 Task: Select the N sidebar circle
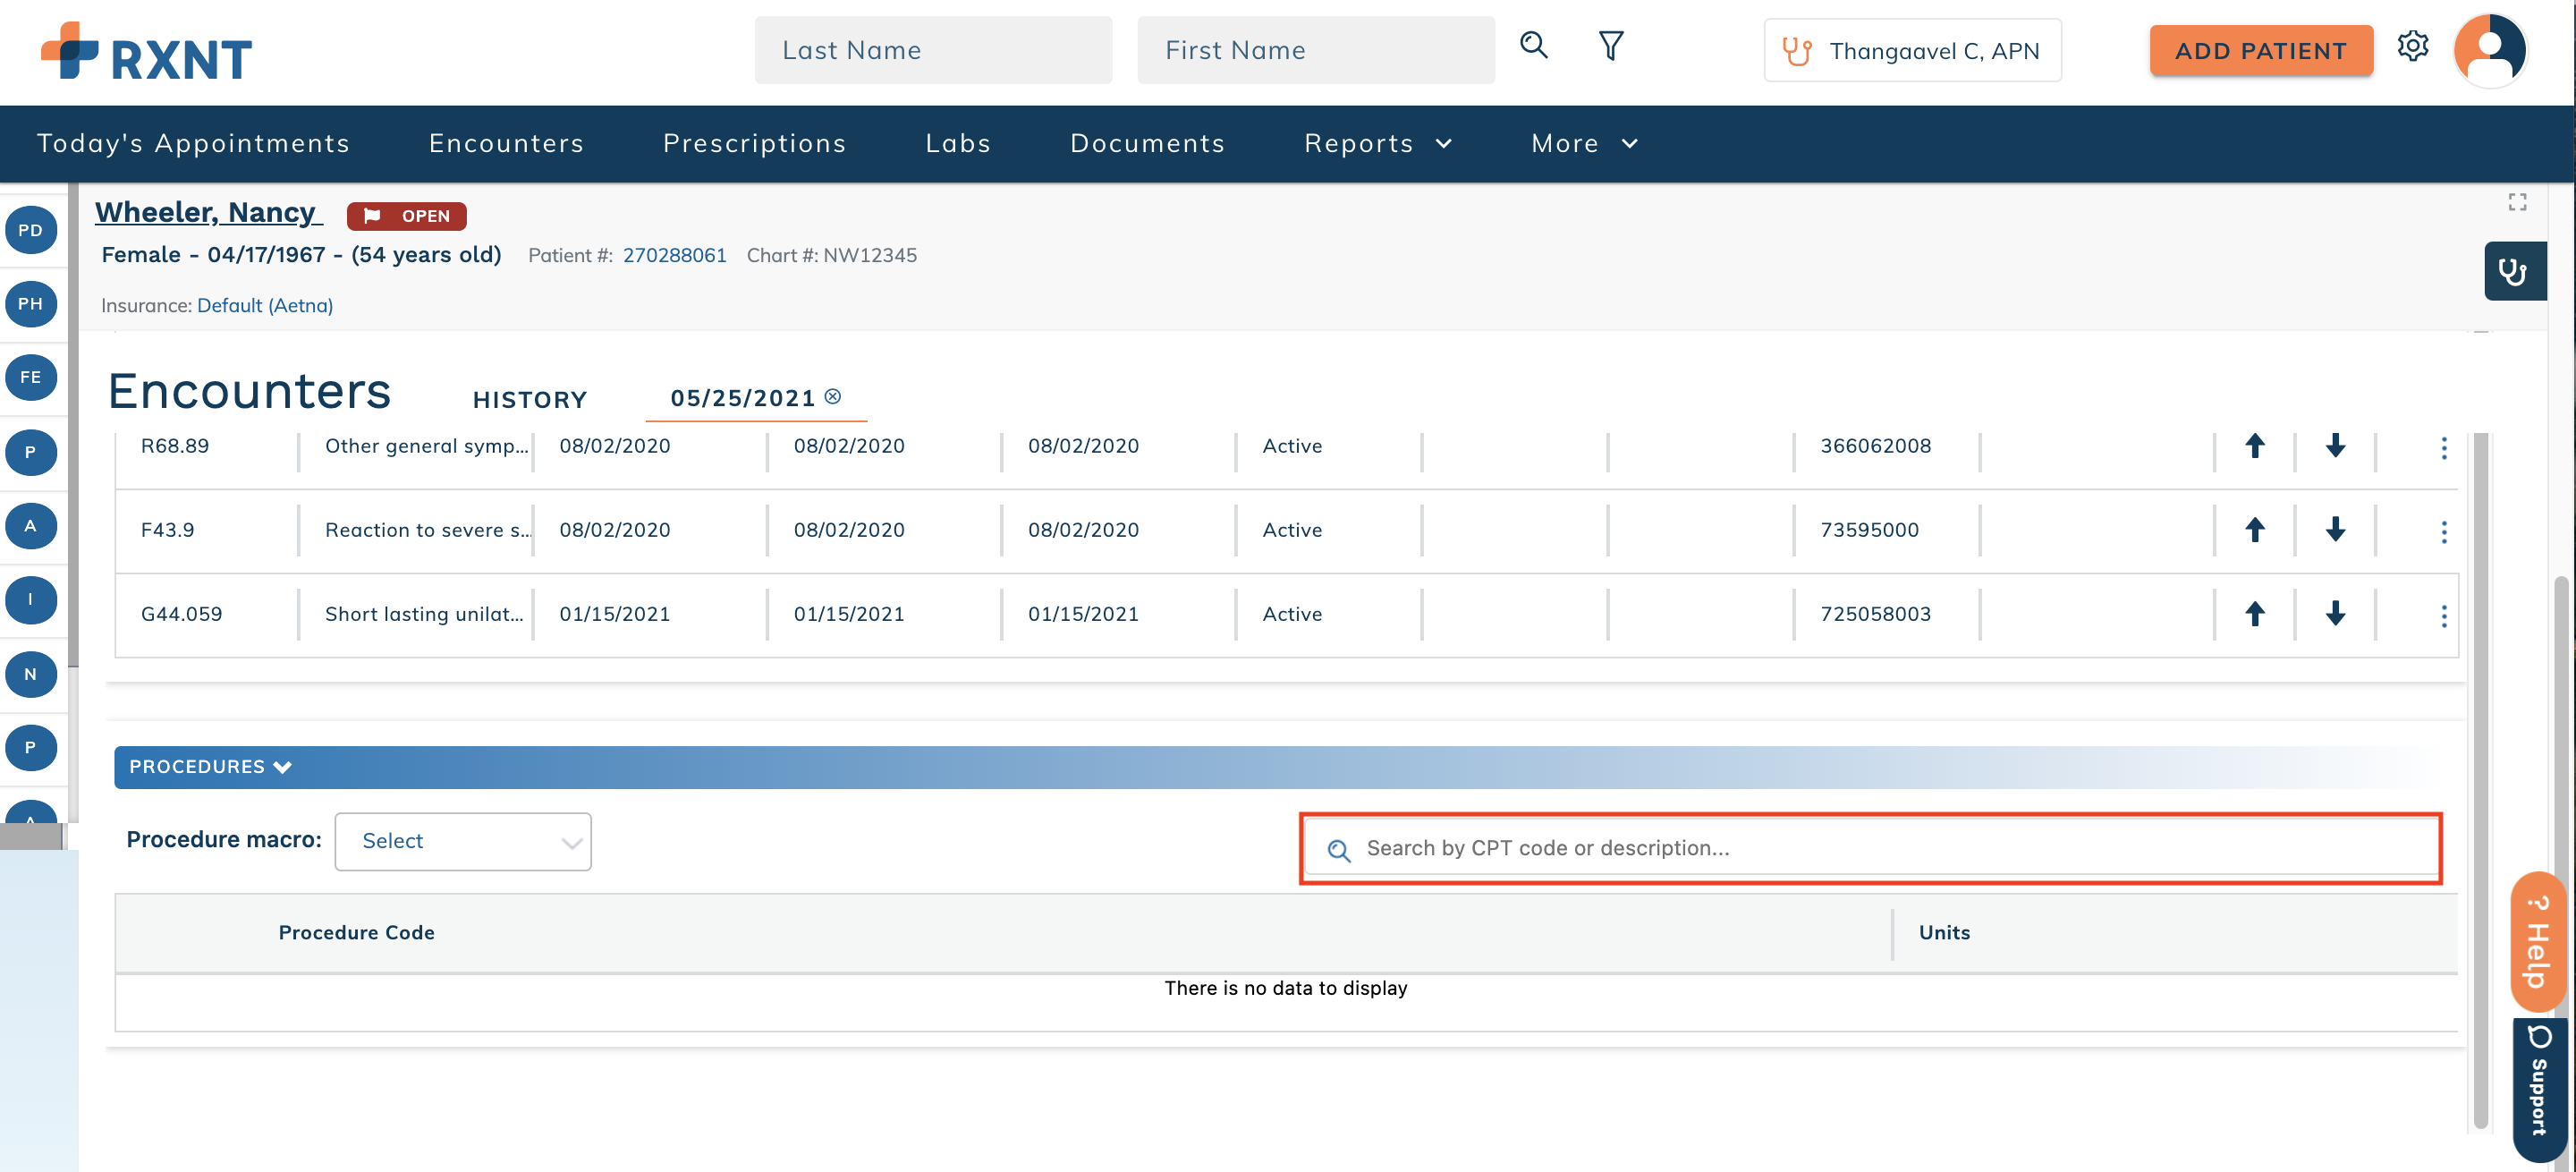click(31, 674)
